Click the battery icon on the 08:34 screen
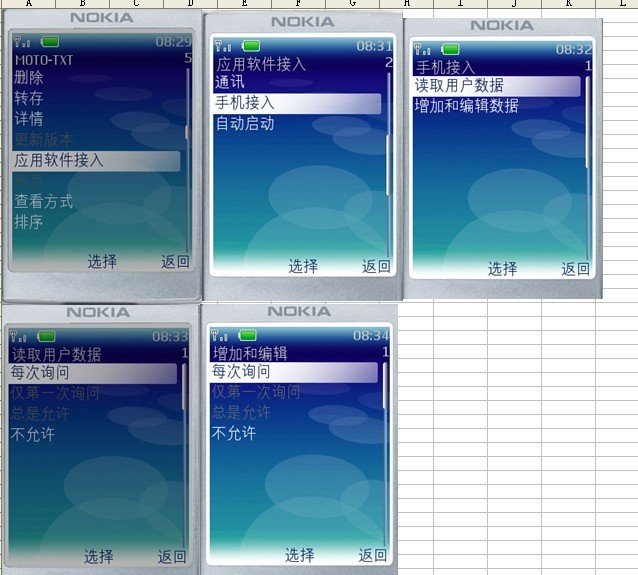 tap(247, 335)
